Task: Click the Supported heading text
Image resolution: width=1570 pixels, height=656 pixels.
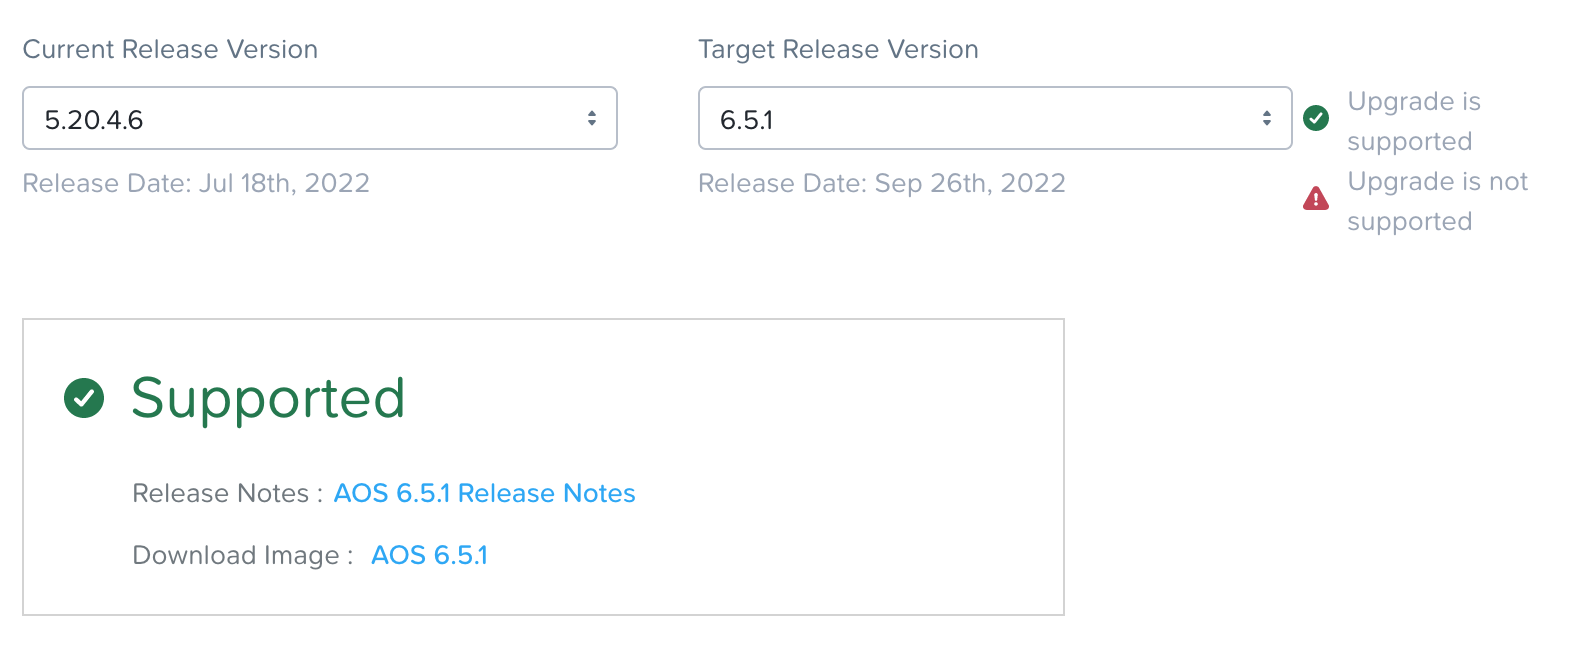Action: pyautogui.click(x=268, y=399)
